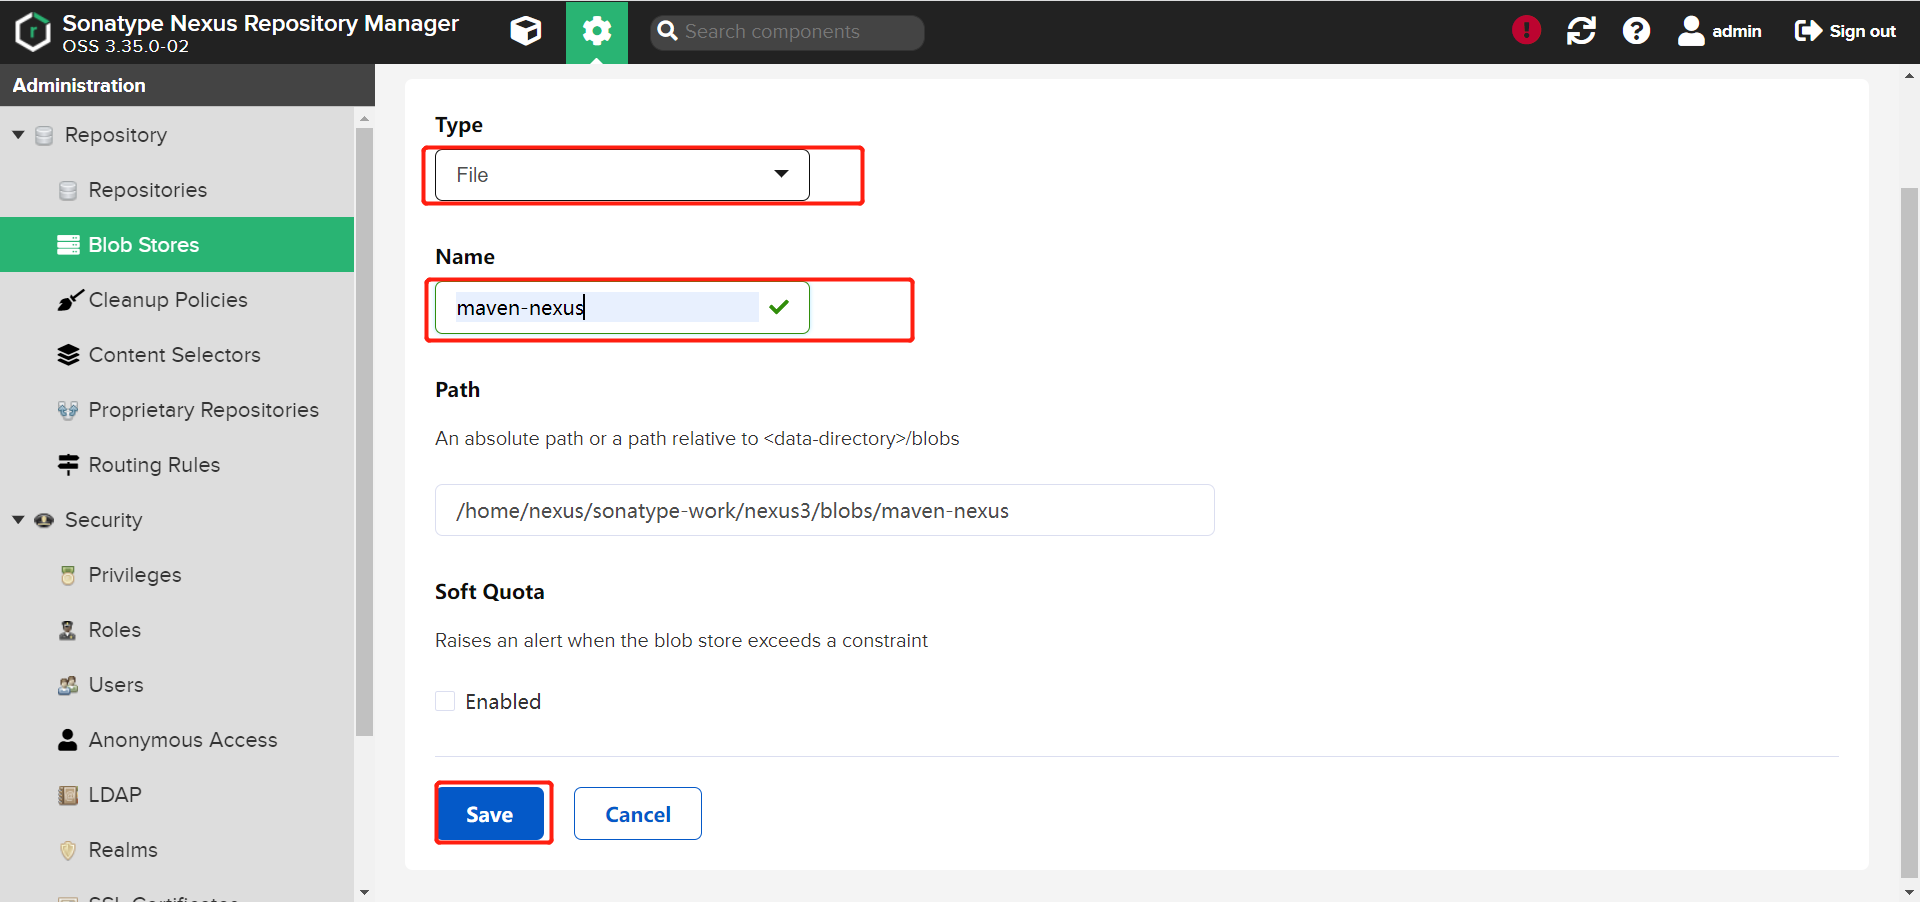Select Blob Stores menu item
Viewport: 1920px width, 902px height.
177,245
